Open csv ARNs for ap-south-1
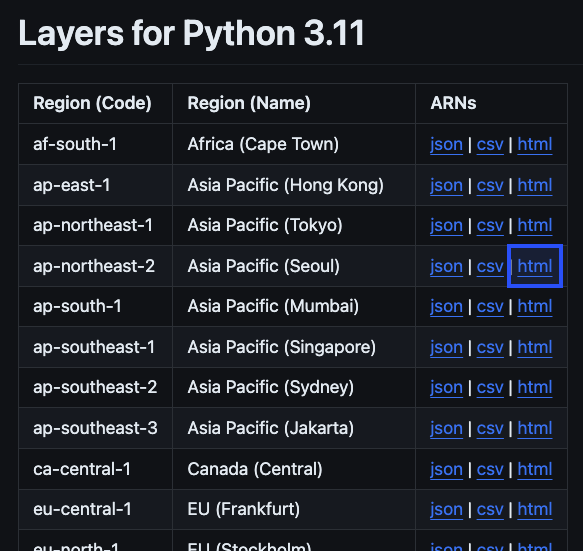Viewport: 583px width, 551px height. [490, 306]
